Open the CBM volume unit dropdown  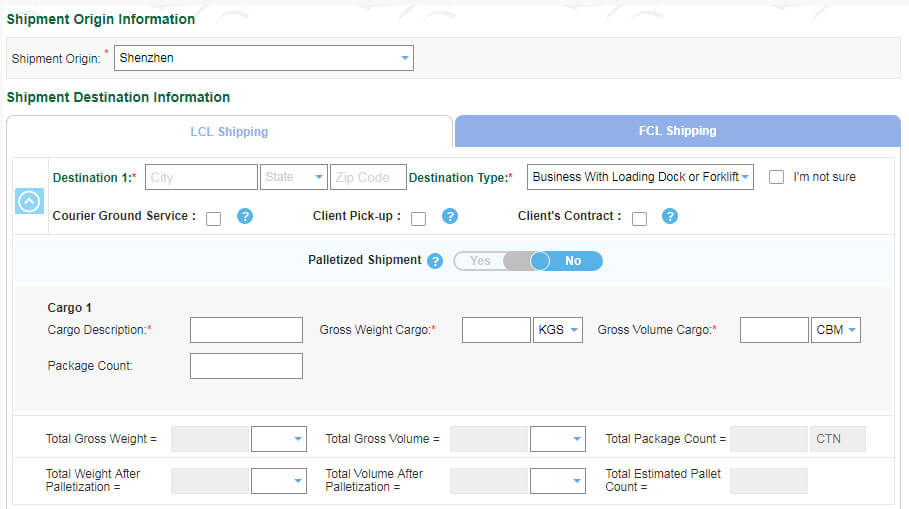click(836, 331)
